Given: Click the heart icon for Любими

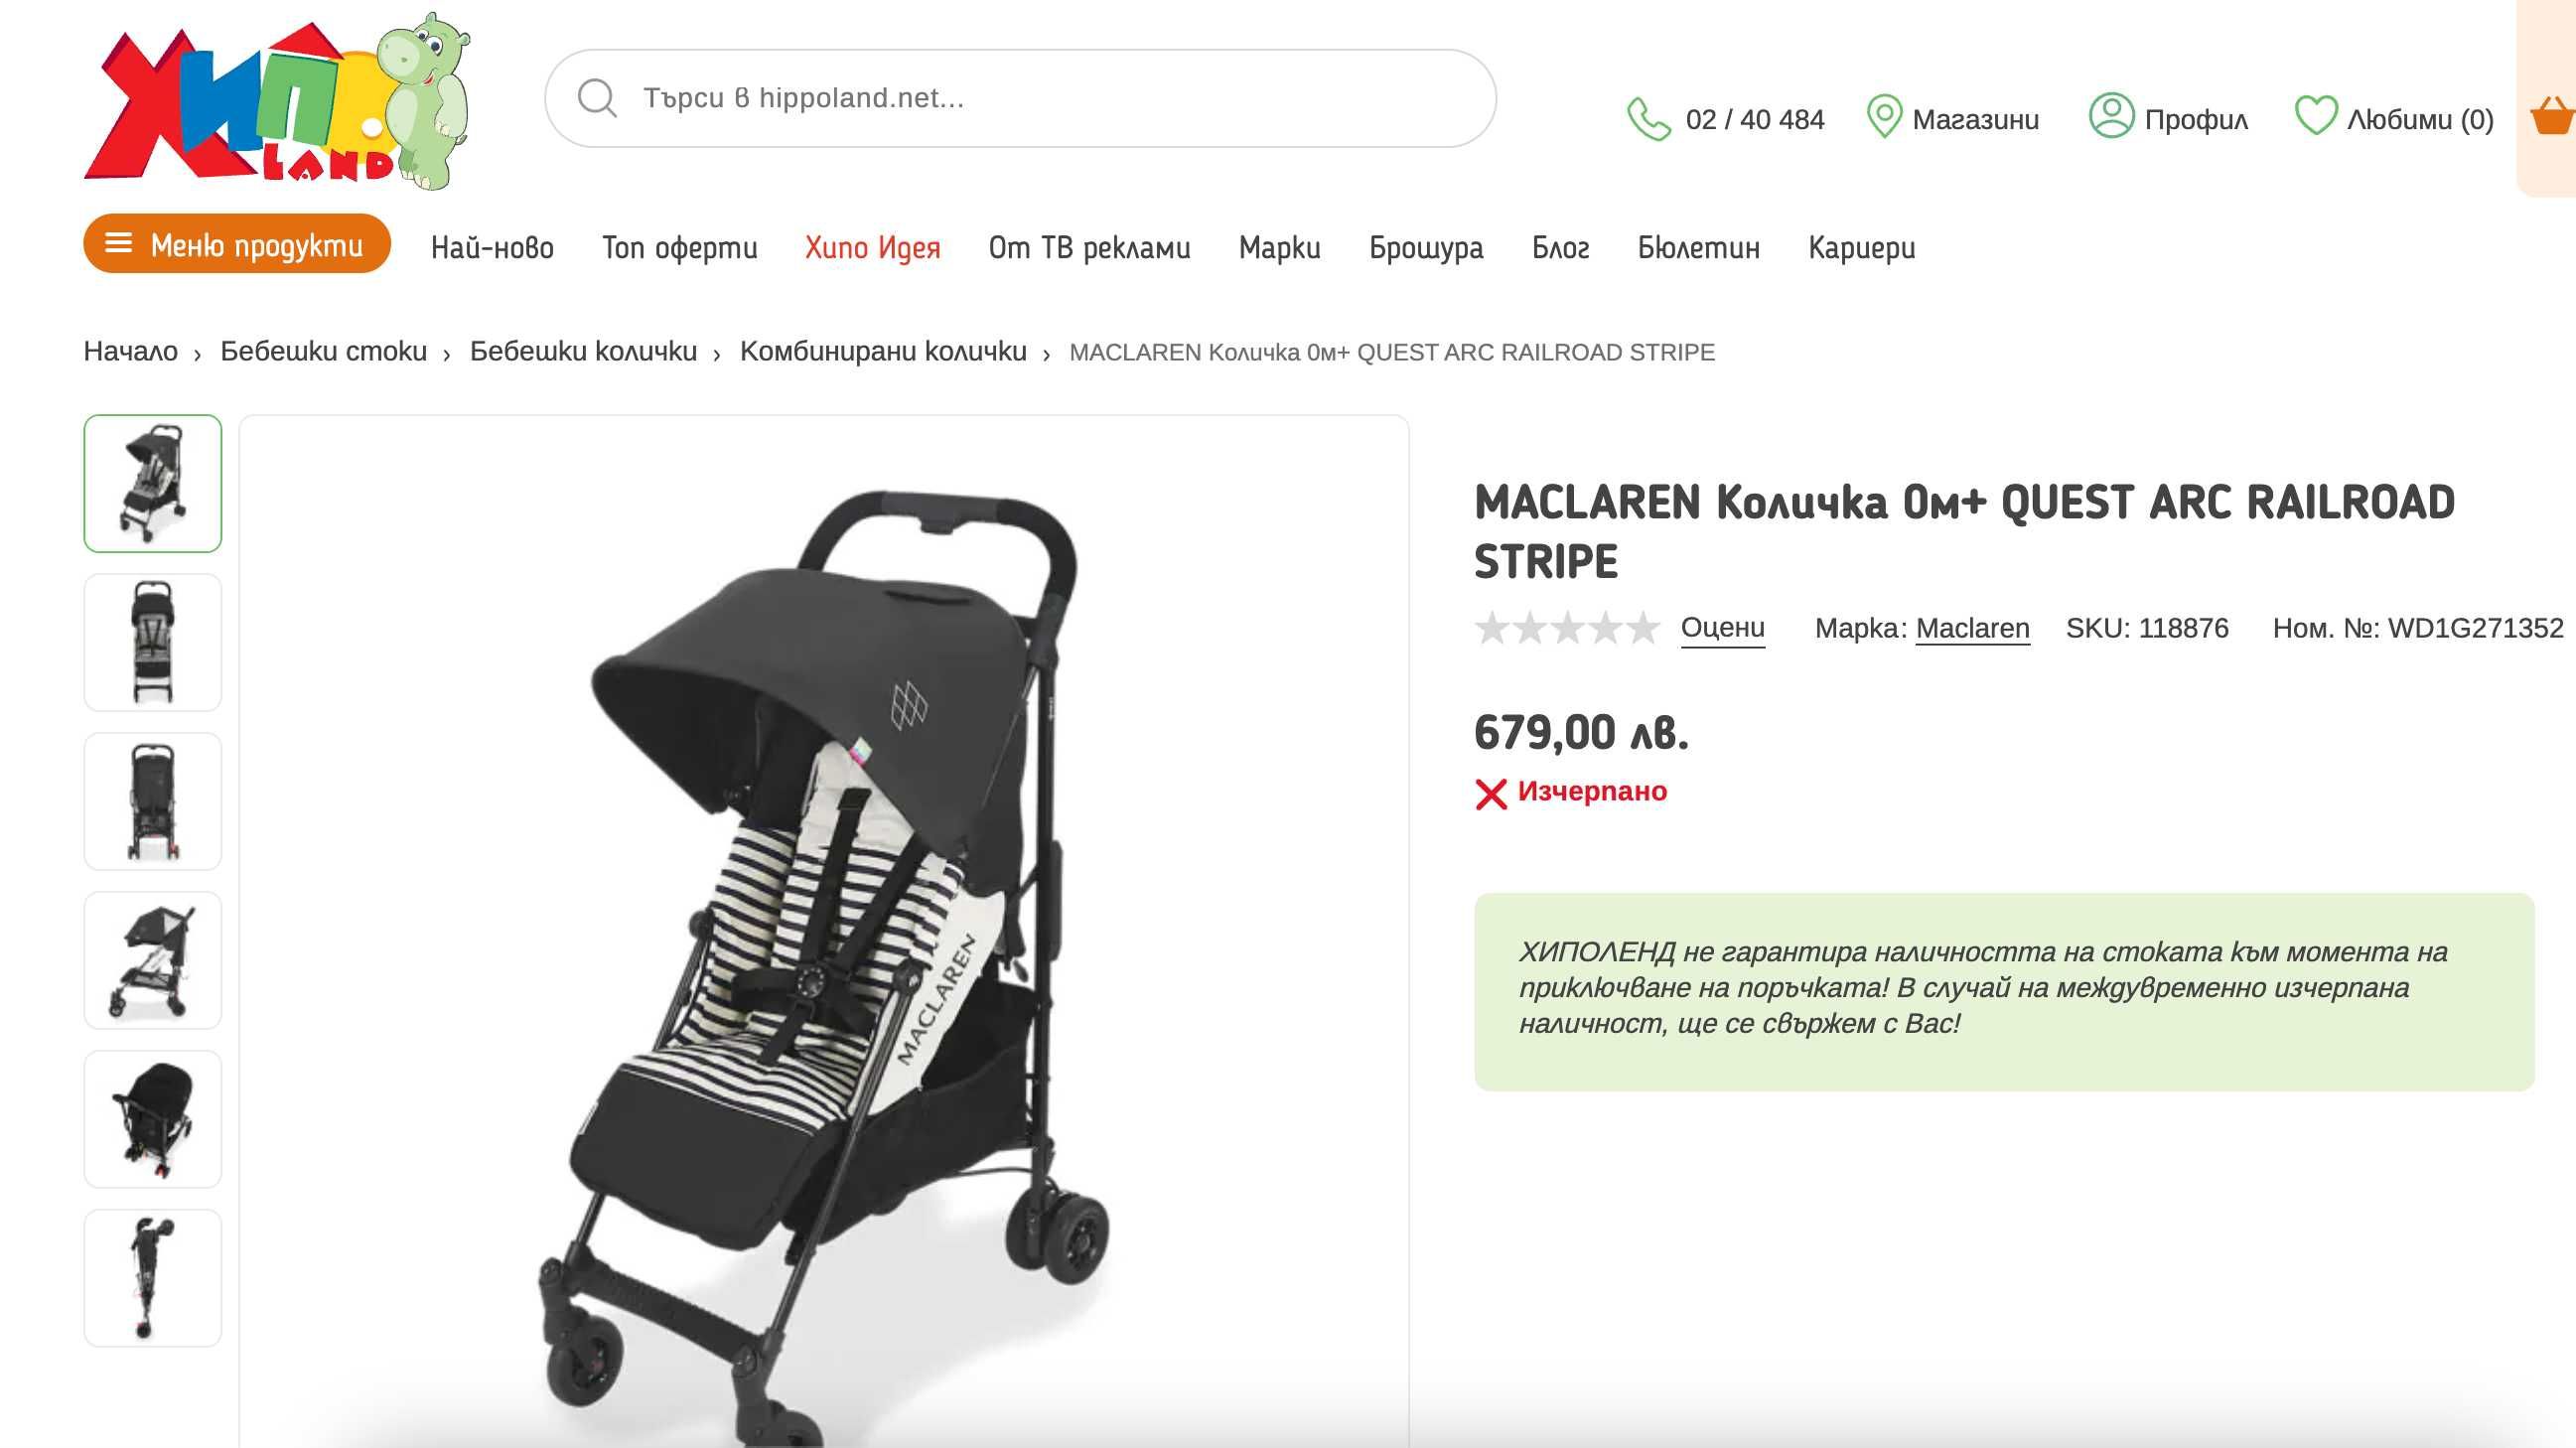Looking at the screenshot, I should [x=2315, y=116].
